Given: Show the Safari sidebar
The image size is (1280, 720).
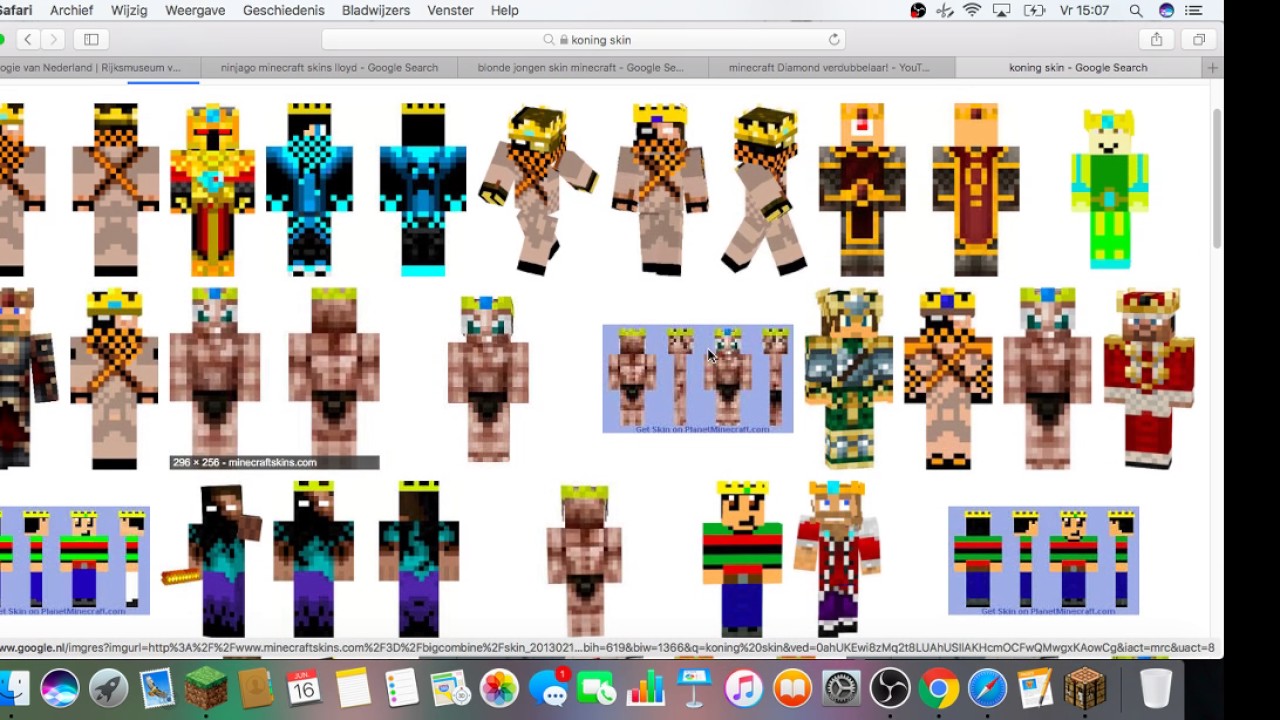Looking at the screenshot, I should click(x=91, y=39).
